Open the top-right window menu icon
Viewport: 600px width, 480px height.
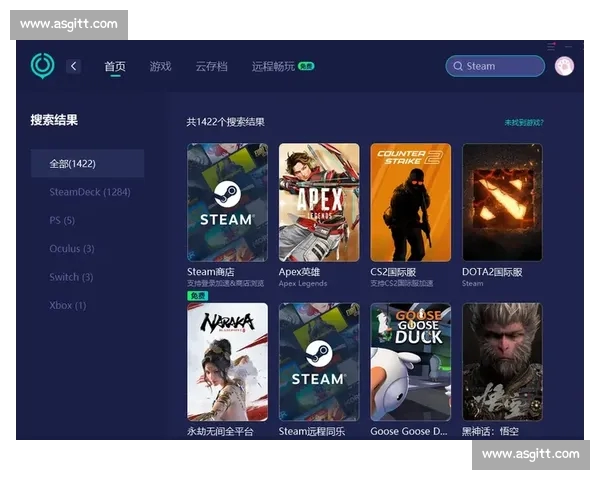click(551, 46)
